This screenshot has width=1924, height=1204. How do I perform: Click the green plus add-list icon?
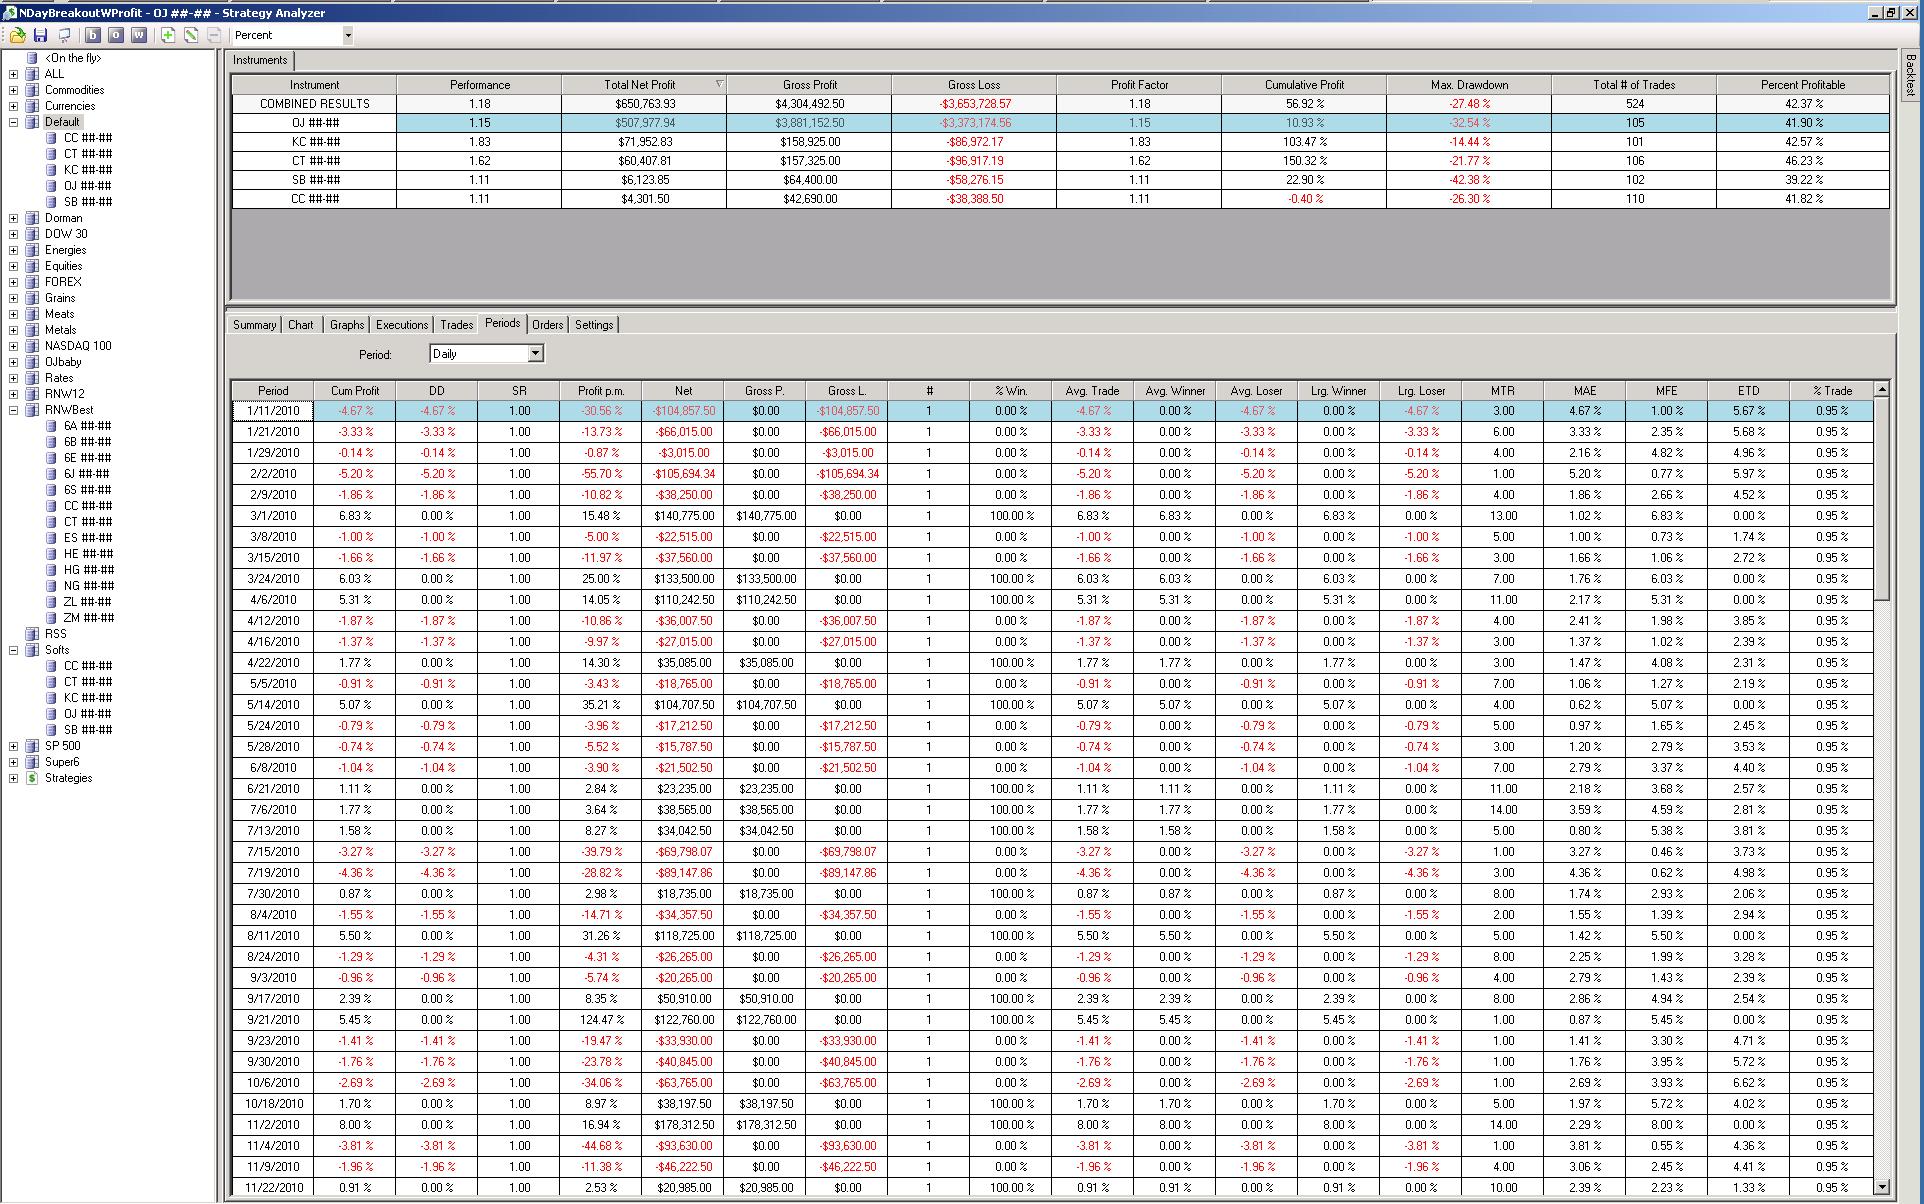[x=167, y=35]
